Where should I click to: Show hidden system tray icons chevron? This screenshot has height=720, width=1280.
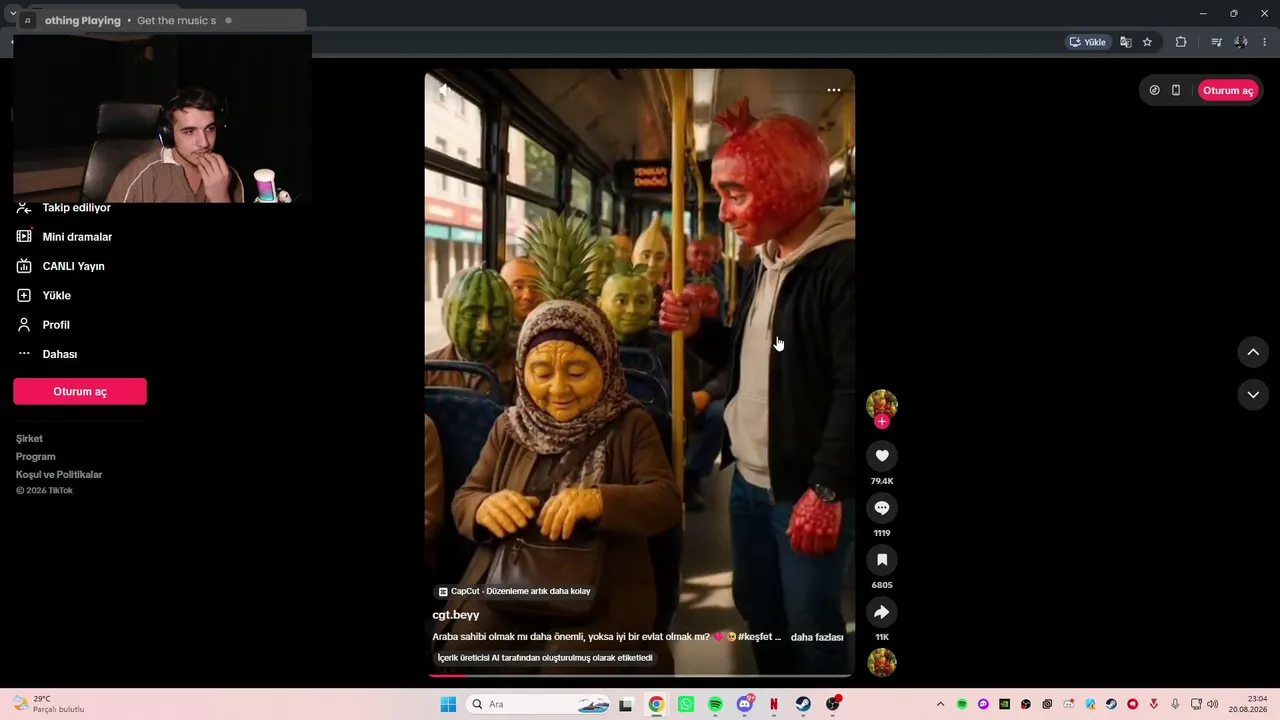(940, 704)
